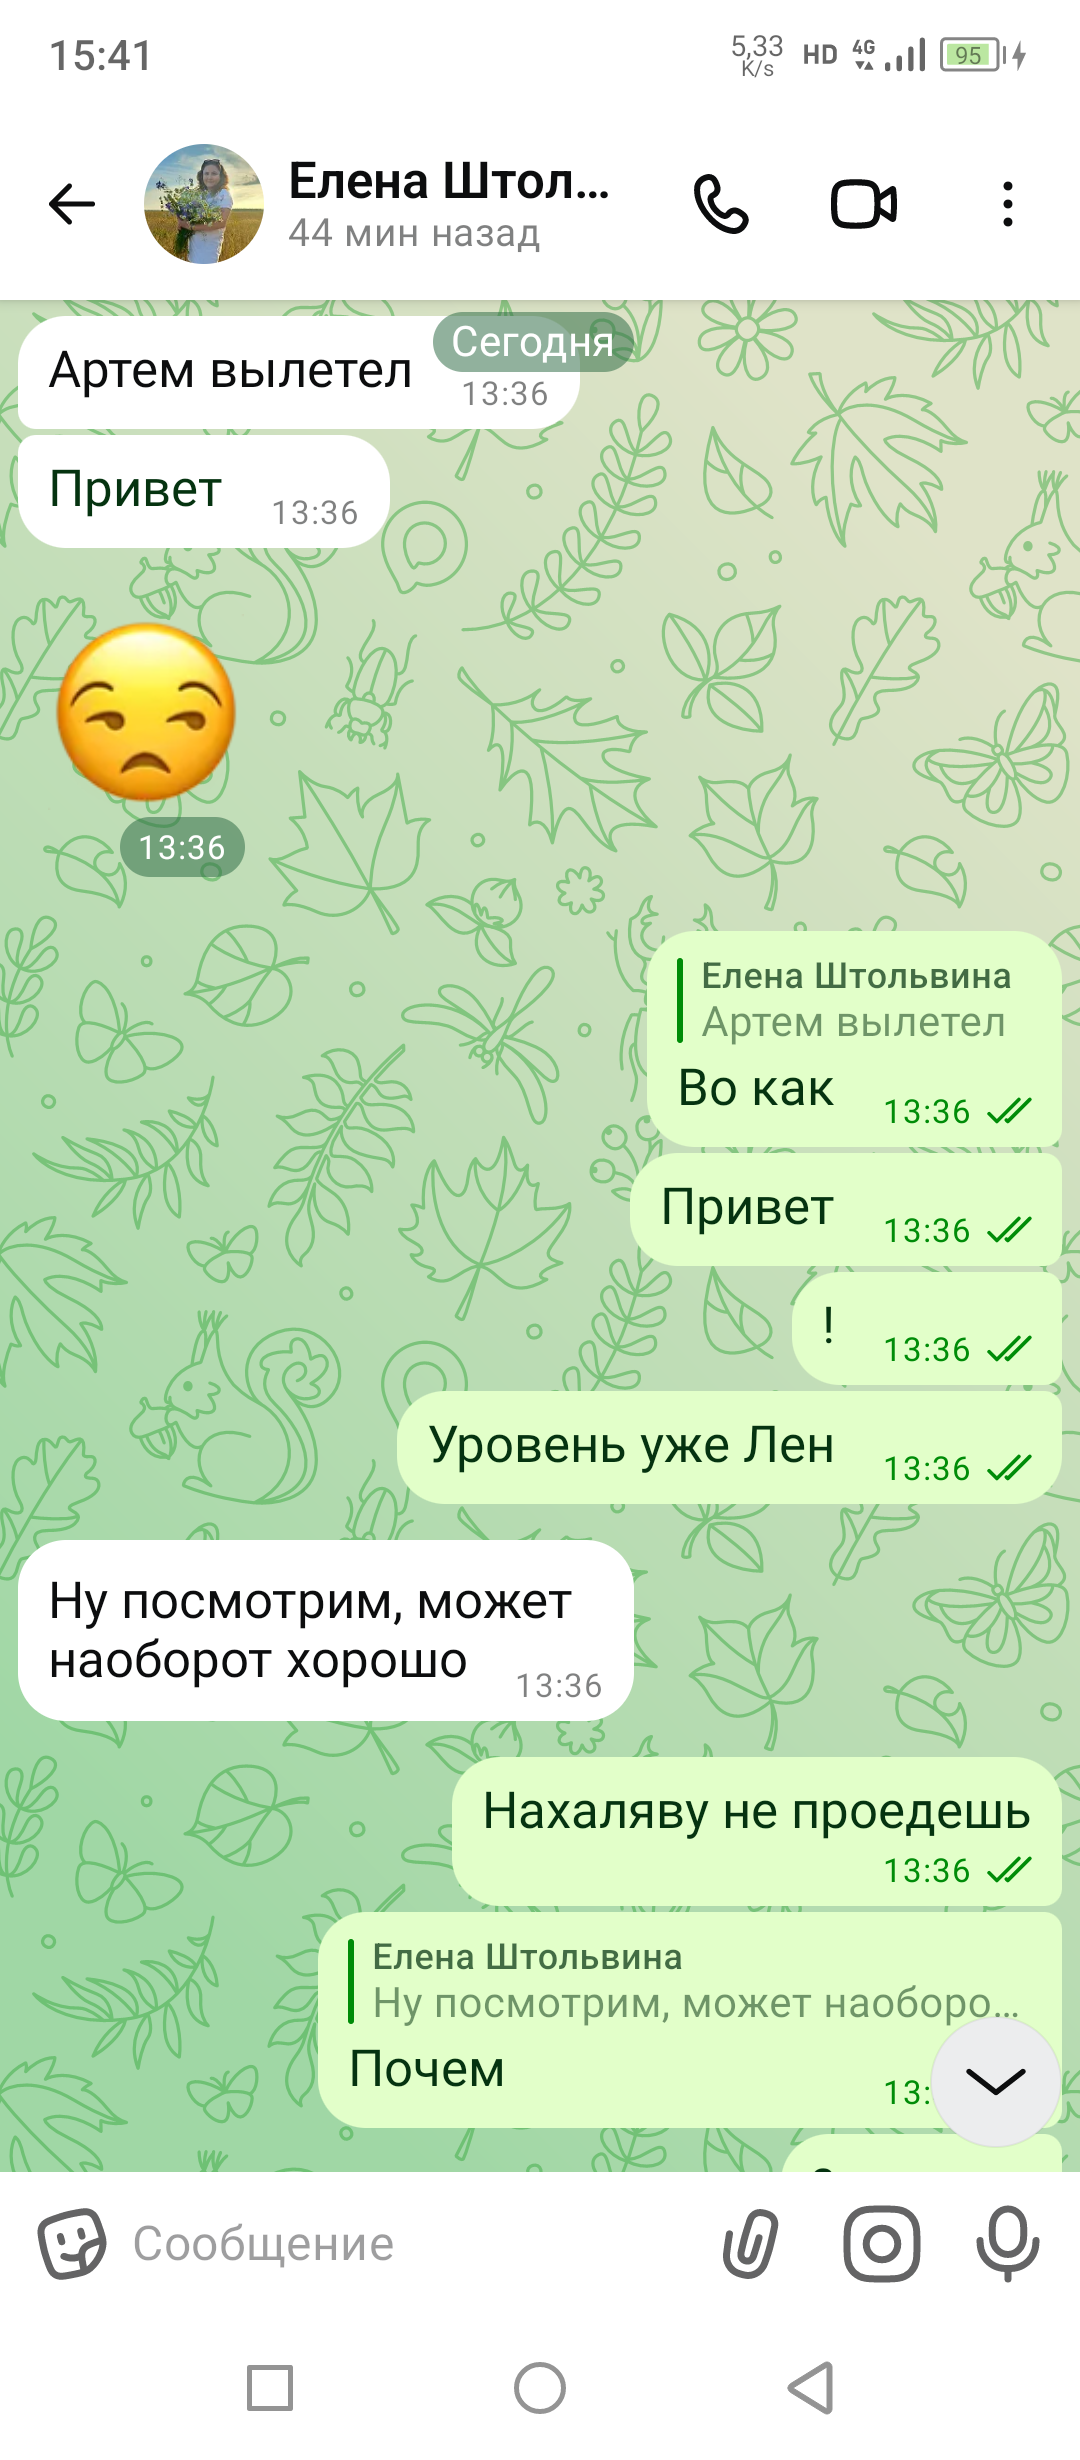
Task: Open the three-dot overflow menu
Action: [x=1008, y=204]
